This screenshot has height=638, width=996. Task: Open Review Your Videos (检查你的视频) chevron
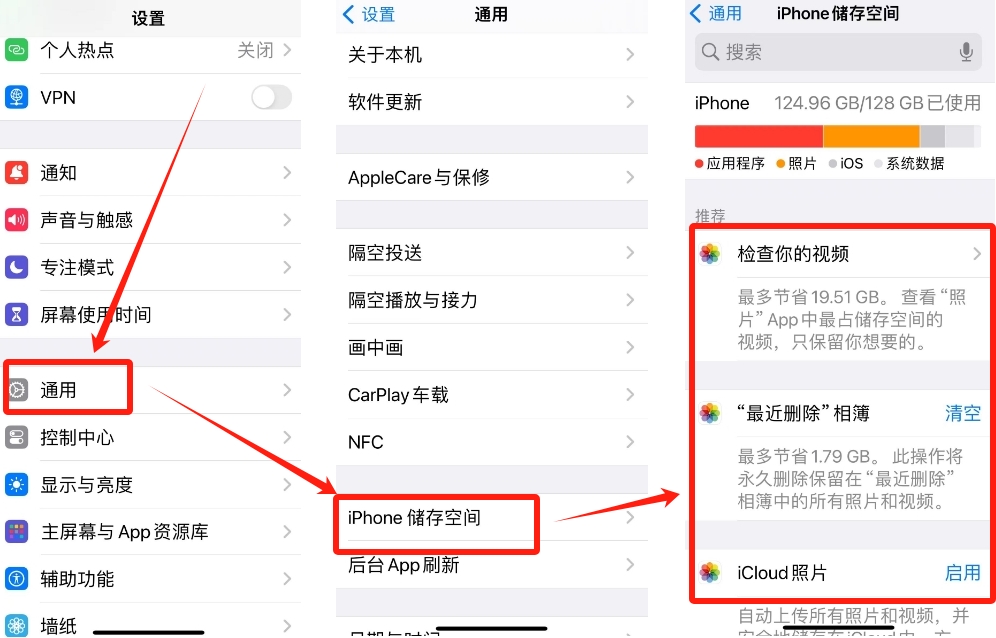tap(976, 254)
